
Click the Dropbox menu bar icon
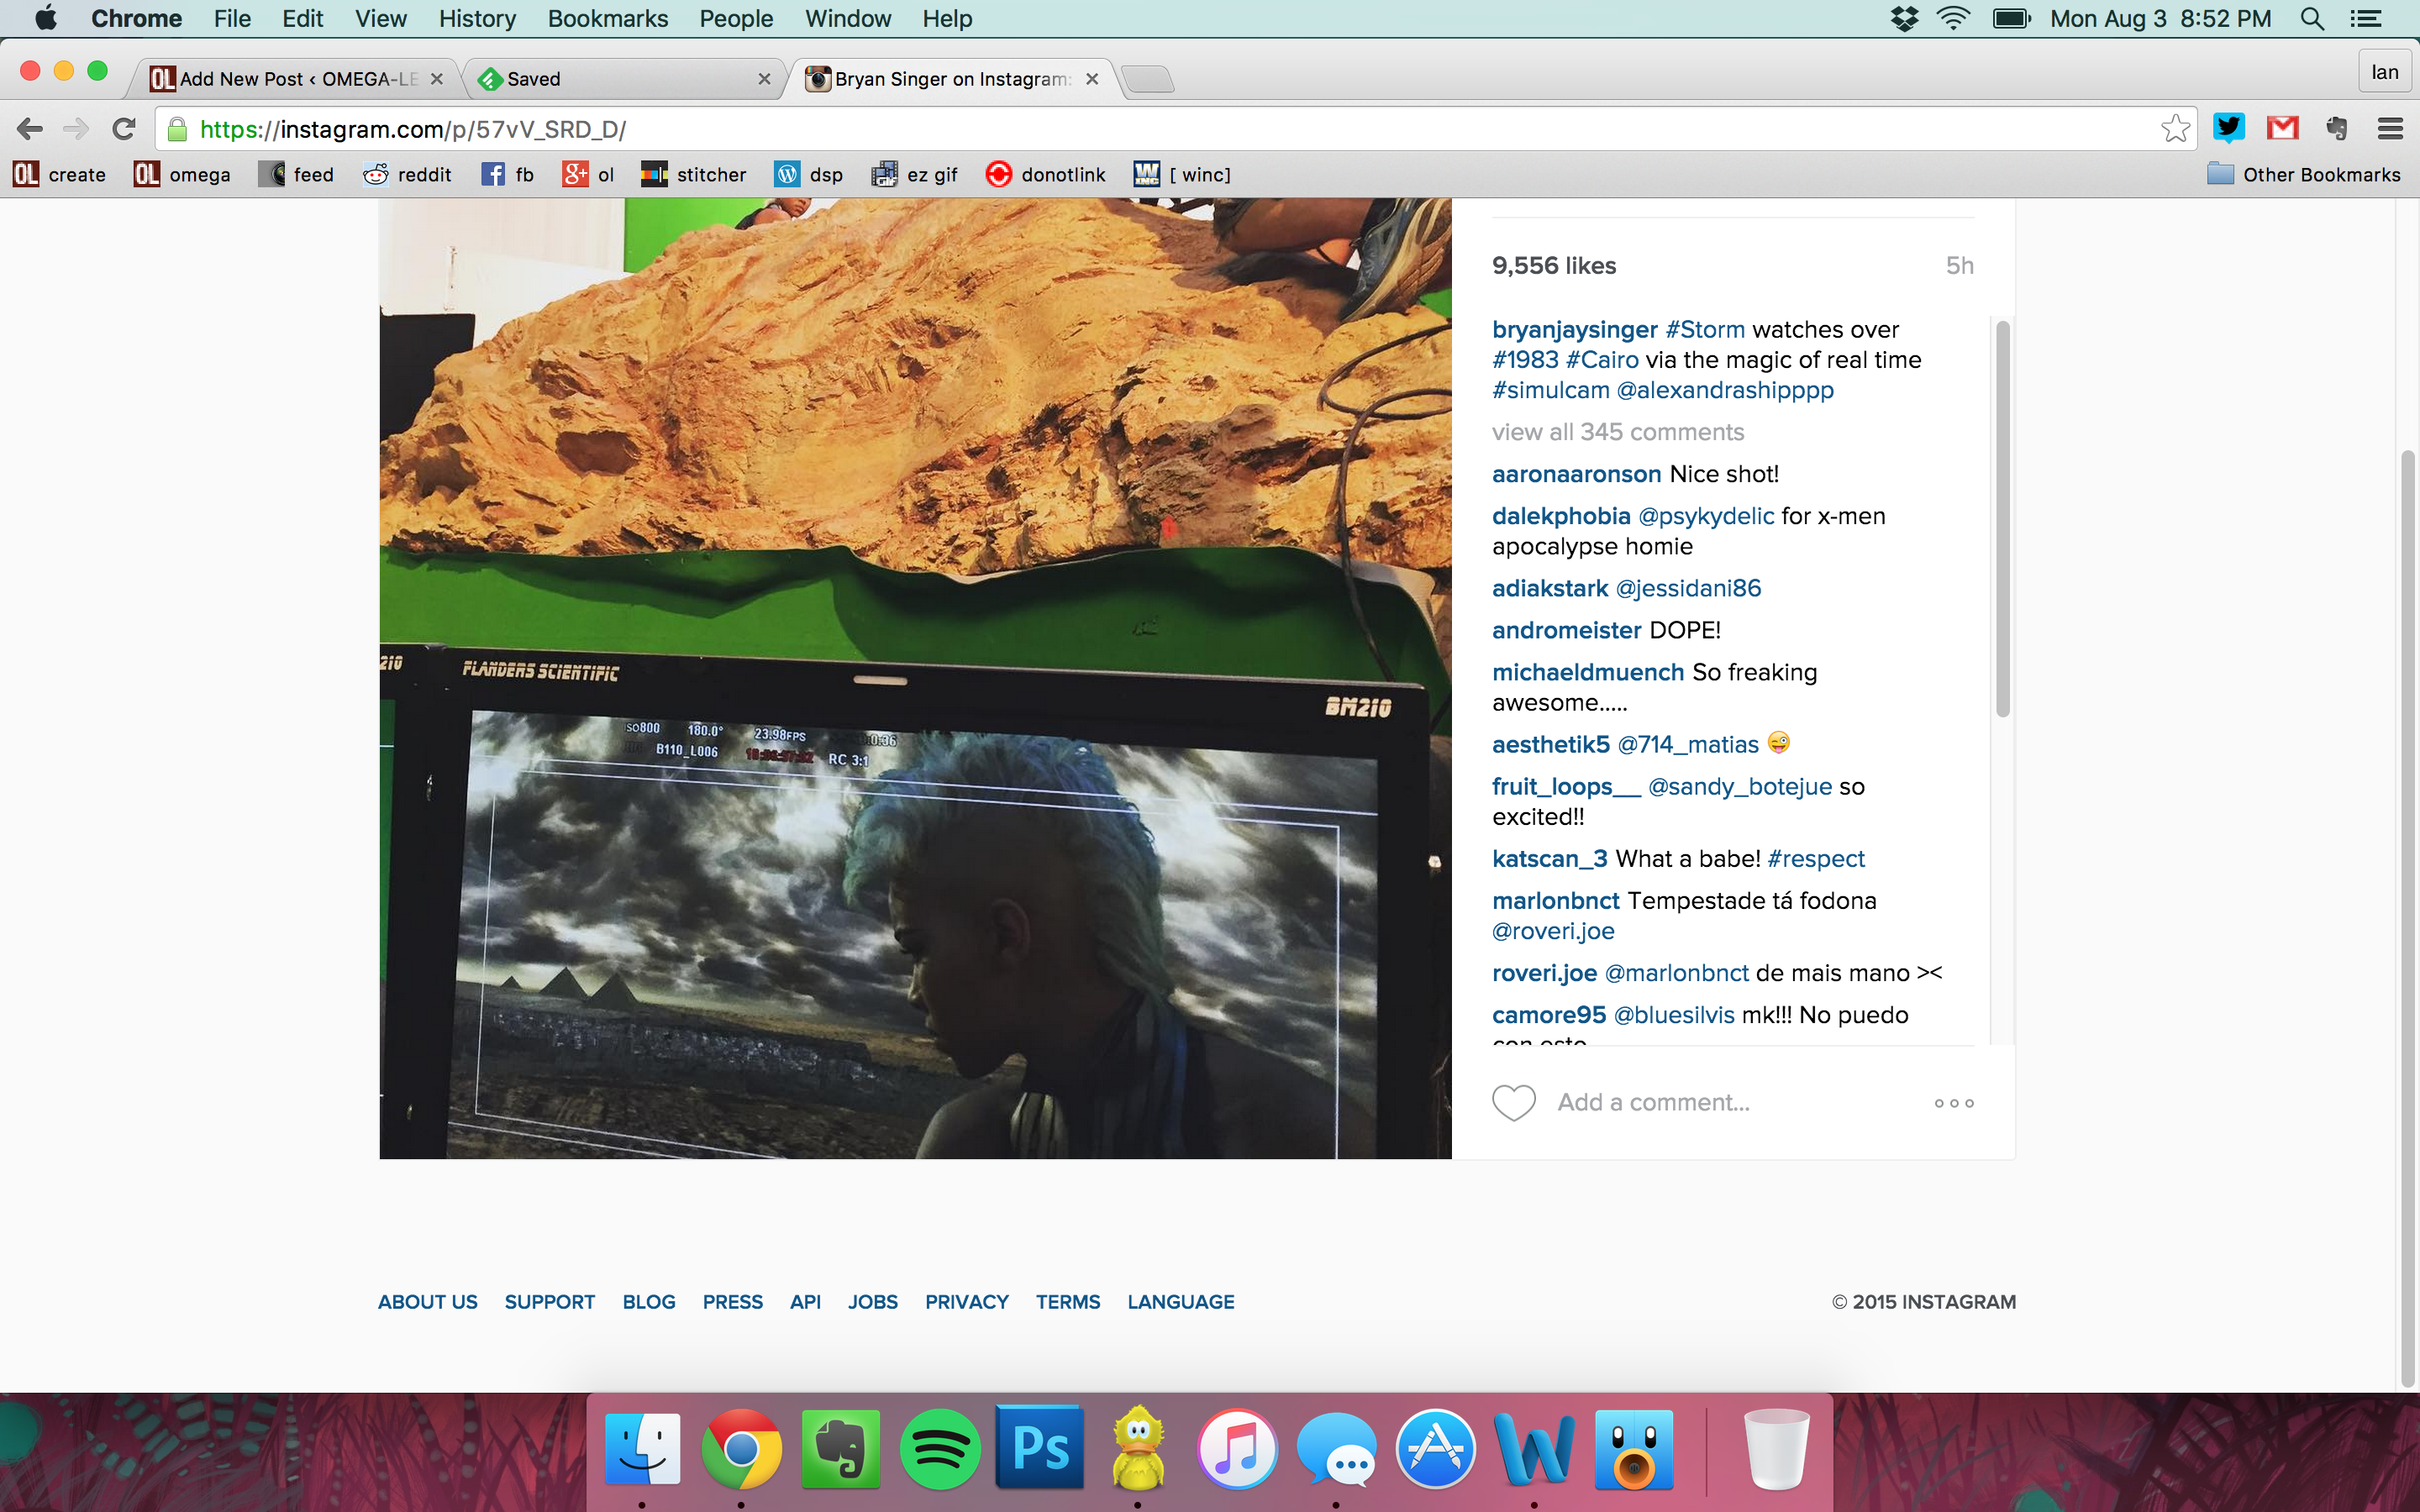[x=1905, y=18]
